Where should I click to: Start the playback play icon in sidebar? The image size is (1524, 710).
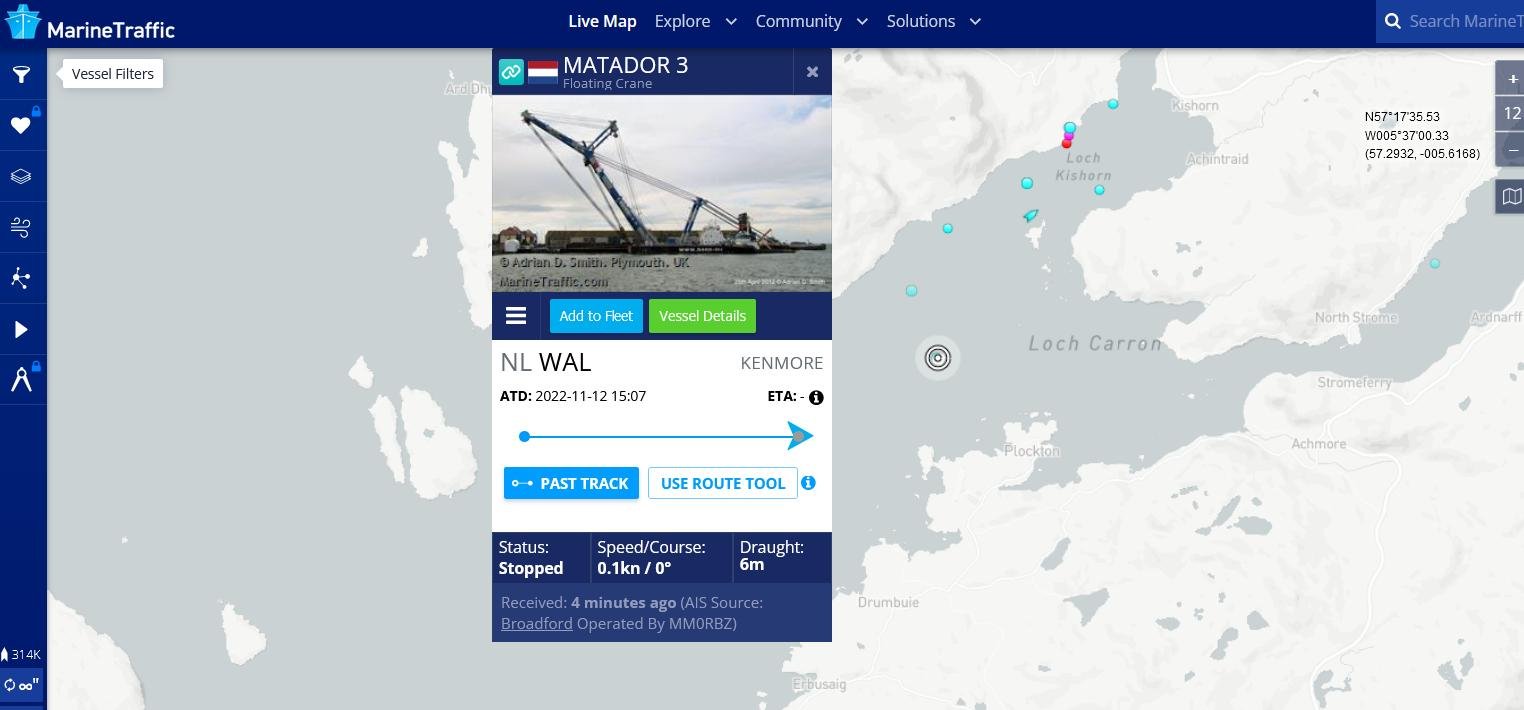coord(21,330)
